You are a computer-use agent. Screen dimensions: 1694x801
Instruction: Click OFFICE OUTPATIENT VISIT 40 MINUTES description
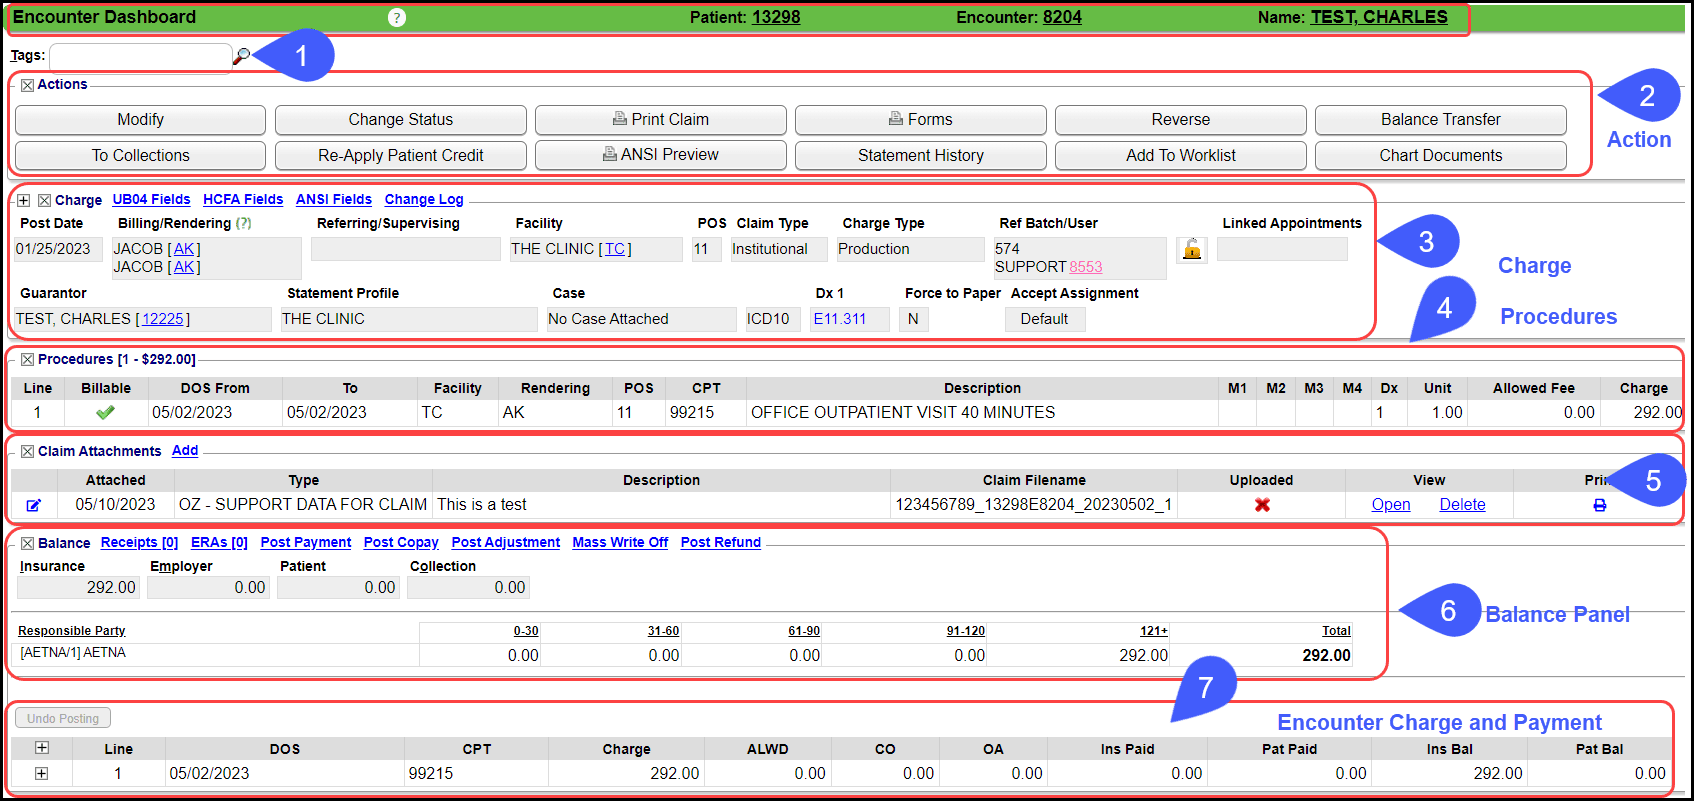903,412
